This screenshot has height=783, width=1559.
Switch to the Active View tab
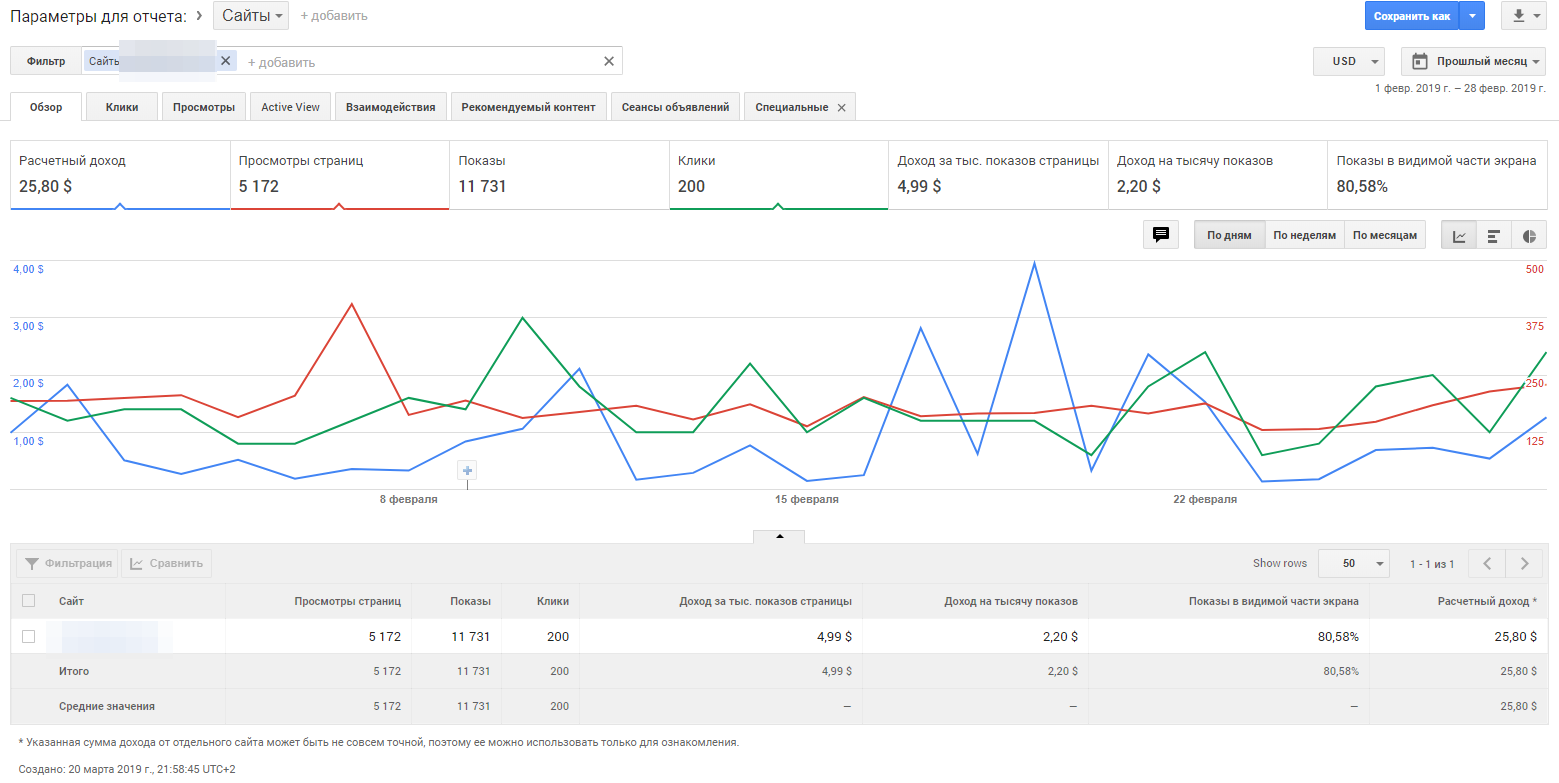290,107
